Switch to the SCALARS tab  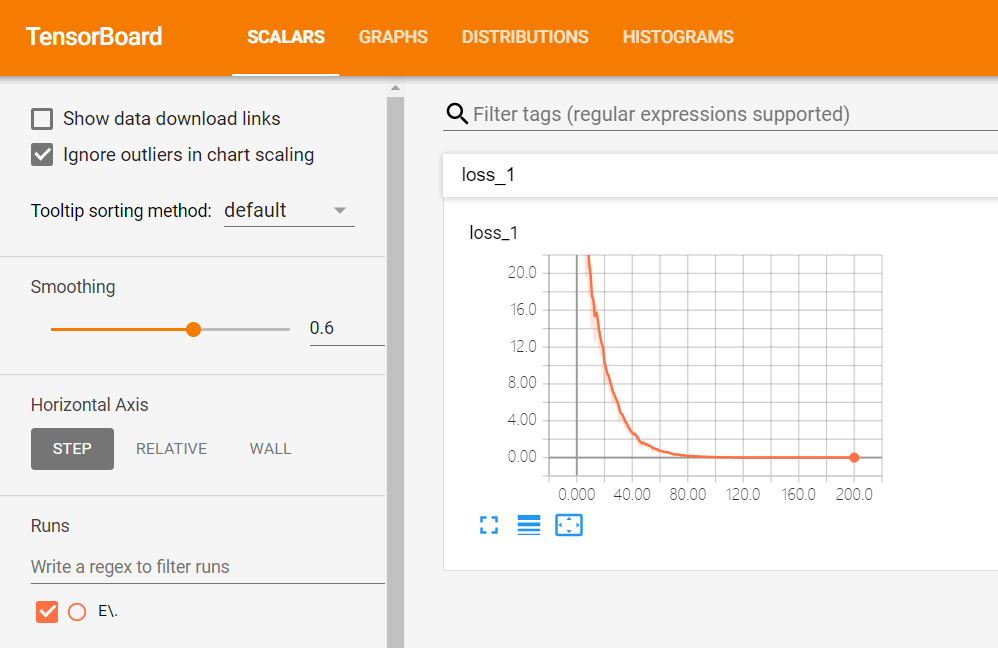click(286, 37)
